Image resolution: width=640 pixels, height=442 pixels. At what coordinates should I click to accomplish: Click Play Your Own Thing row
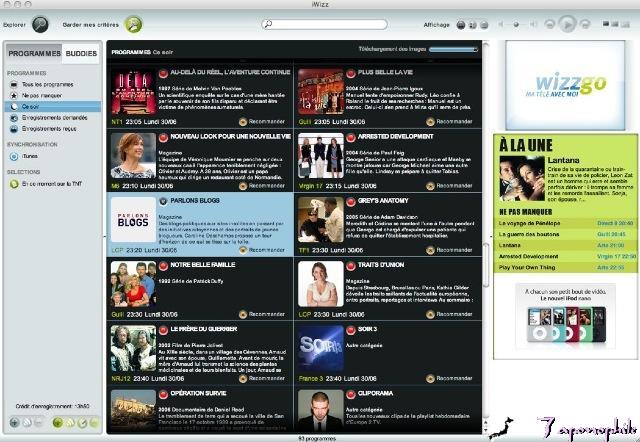(x=565, y=267)
